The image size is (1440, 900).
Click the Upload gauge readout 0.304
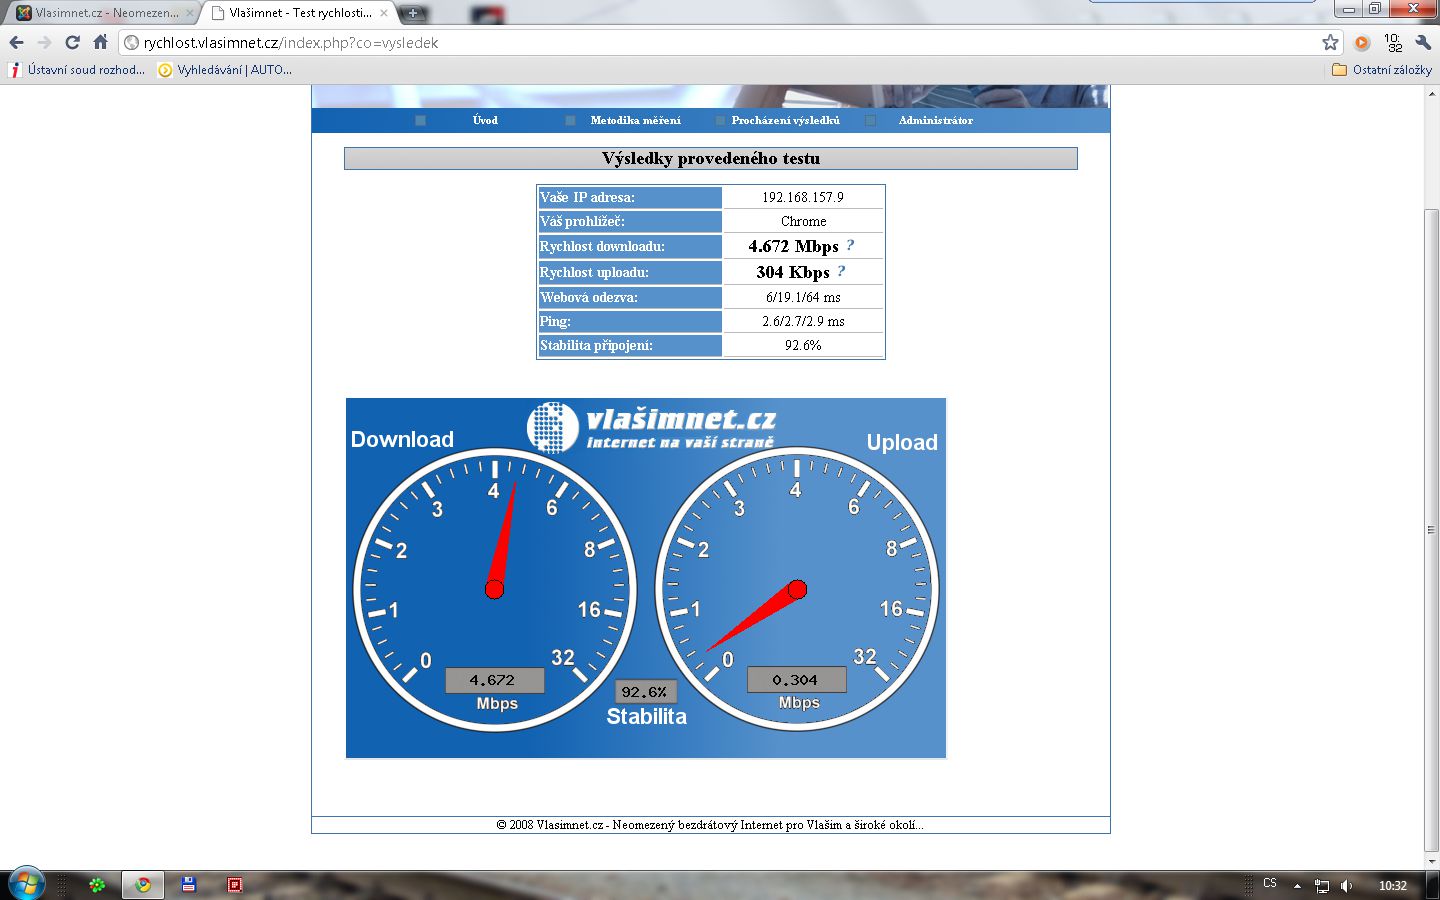(x=797, y=679)
